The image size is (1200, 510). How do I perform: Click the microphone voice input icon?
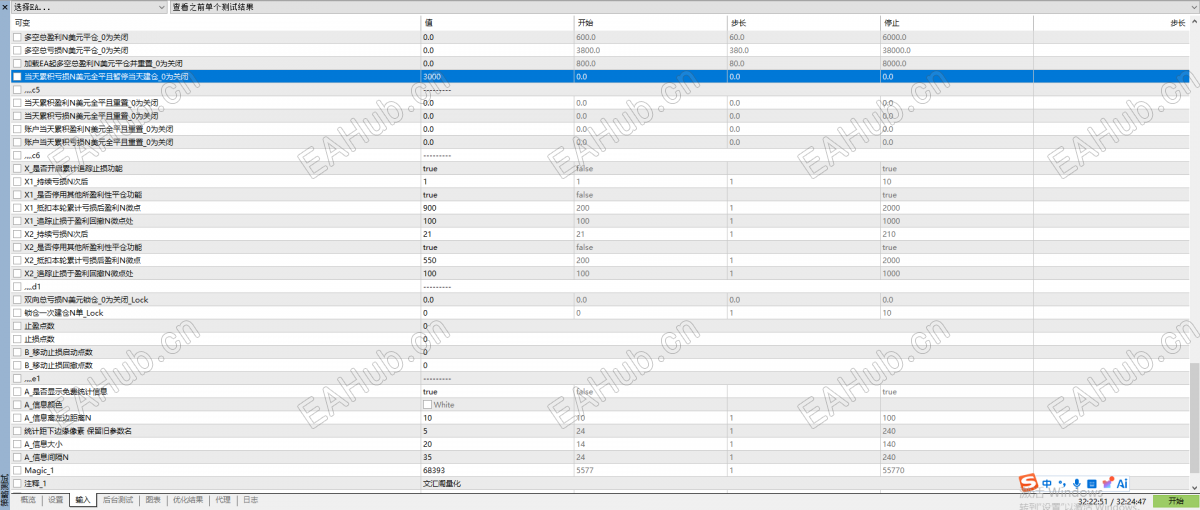pos(1076,483)
